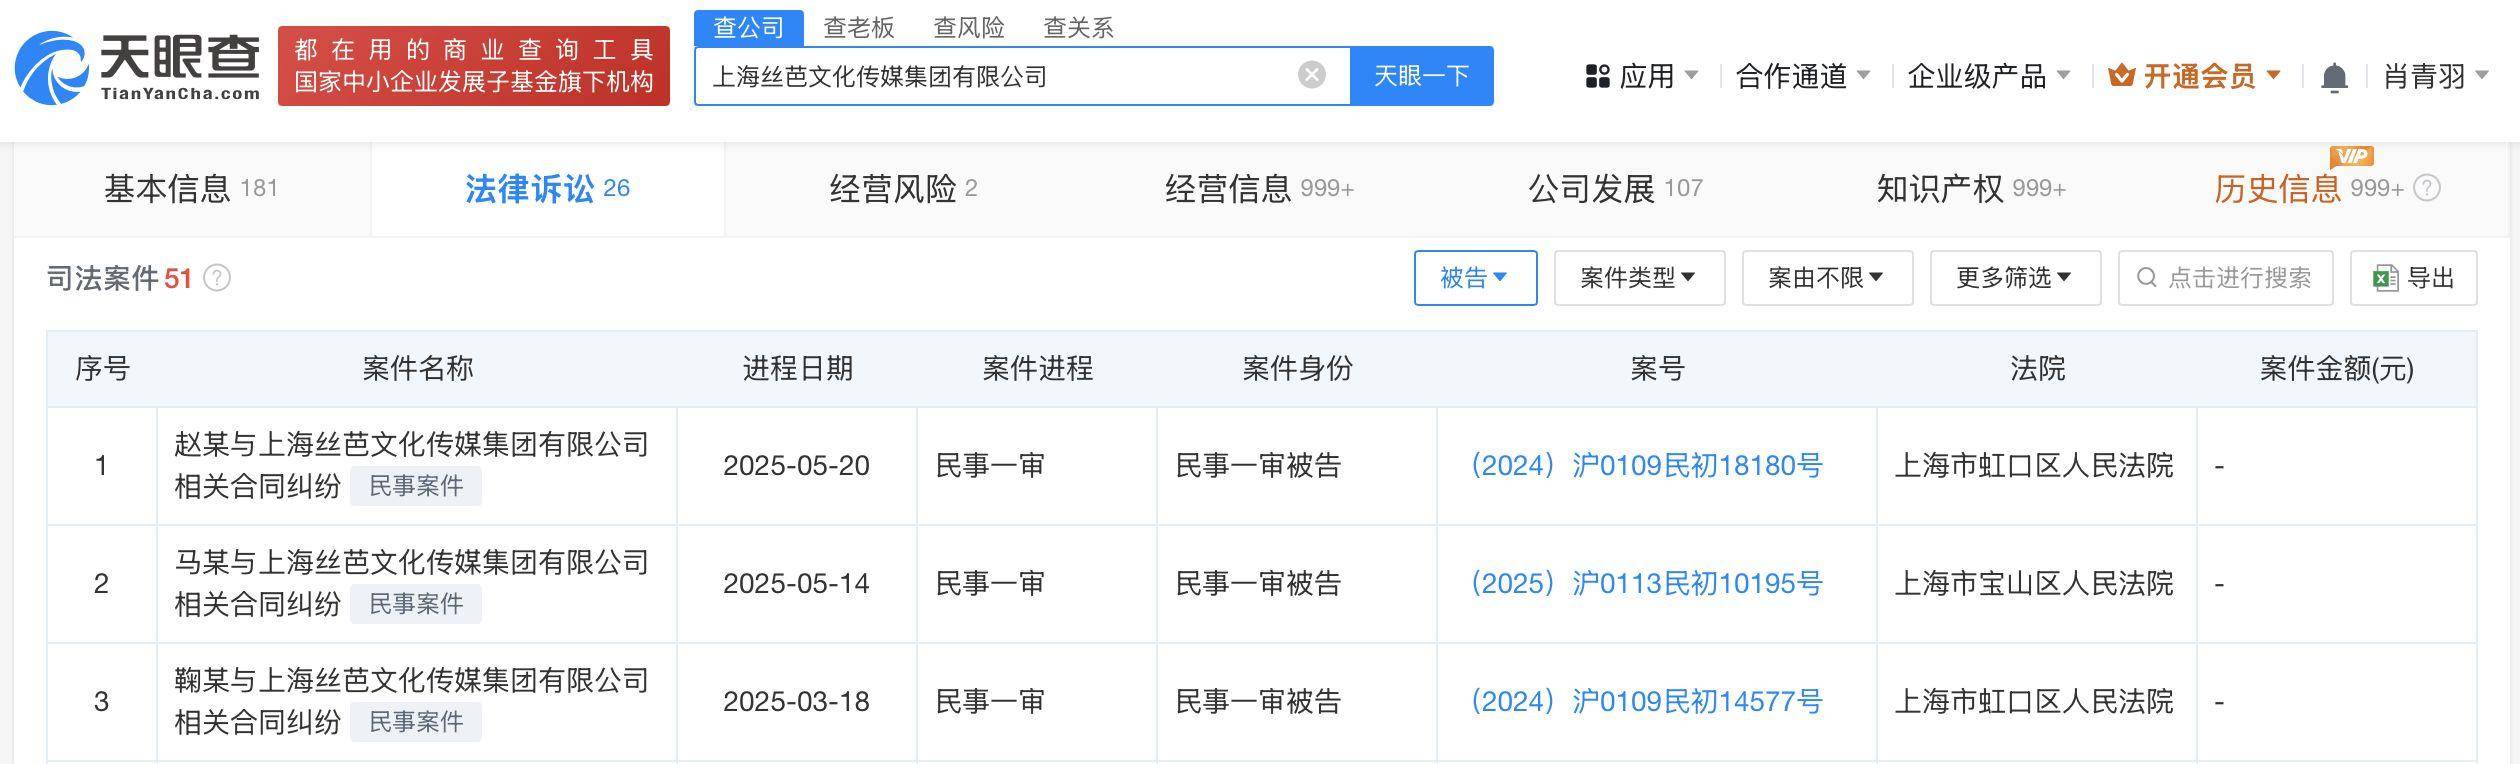Screen dimensions: 2520x764
Task: Open the user menu 肖青羽
Action: coord(2436,76)
